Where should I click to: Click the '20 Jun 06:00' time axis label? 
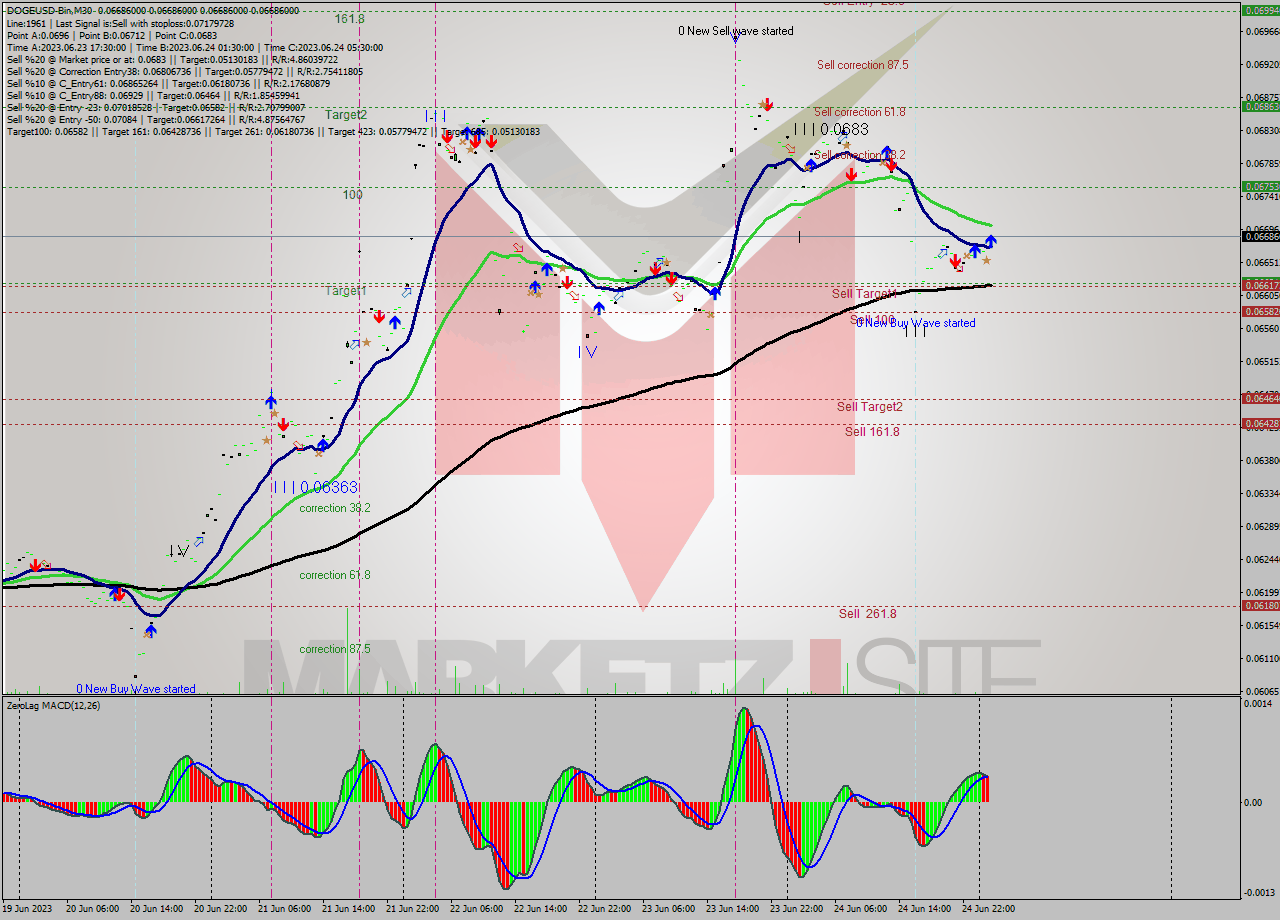(92, 909)
